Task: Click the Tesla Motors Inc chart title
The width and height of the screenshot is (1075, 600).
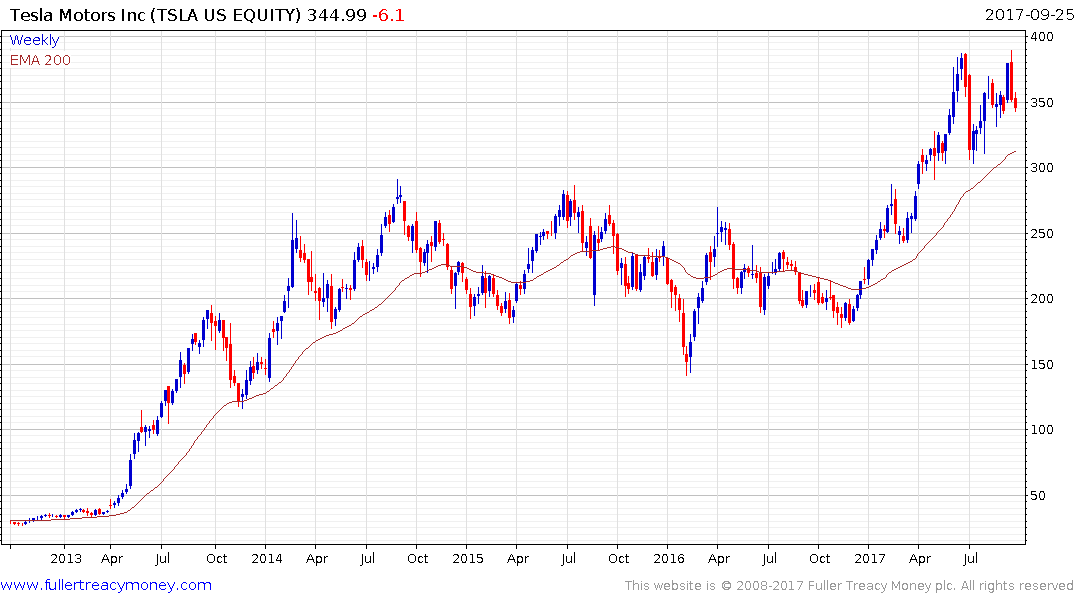Action: (x=156, y=14)
